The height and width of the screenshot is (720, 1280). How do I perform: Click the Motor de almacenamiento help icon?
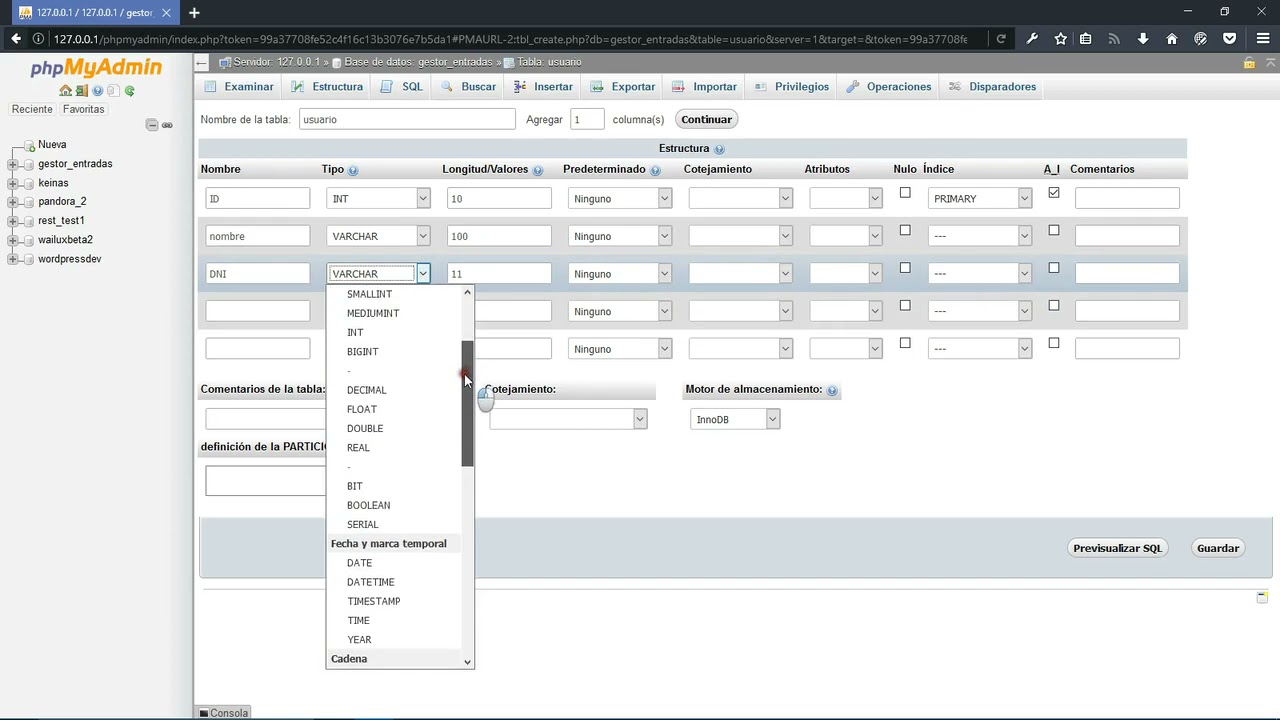pyautogui.click(x=832, y=391)
